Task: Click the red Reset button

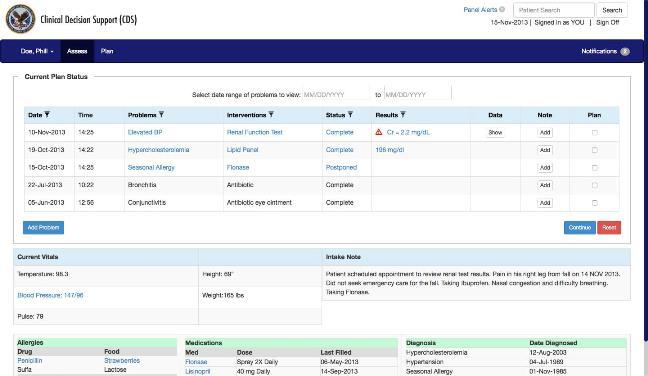Action: click(x=609, y=228)
